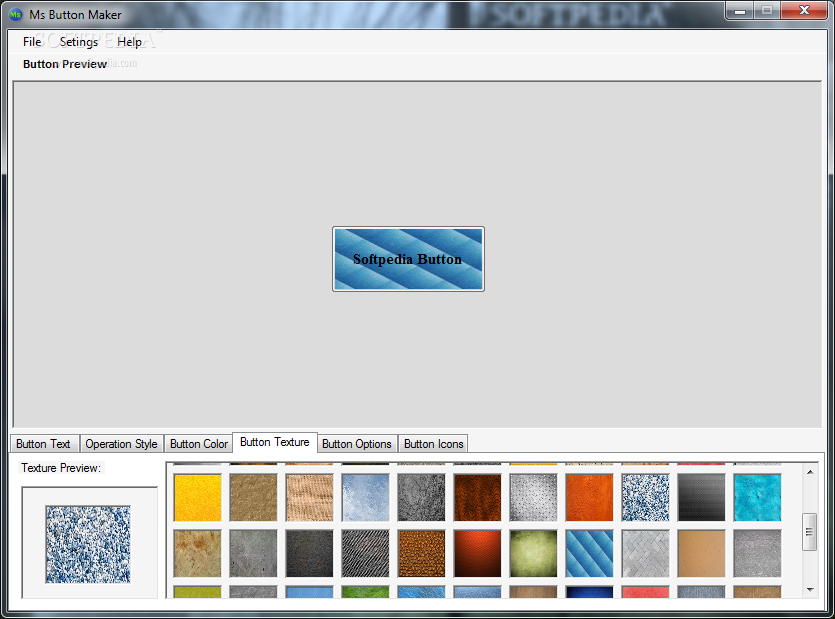
Task: Click the large Texture Preview image
Action: [88, 544]
